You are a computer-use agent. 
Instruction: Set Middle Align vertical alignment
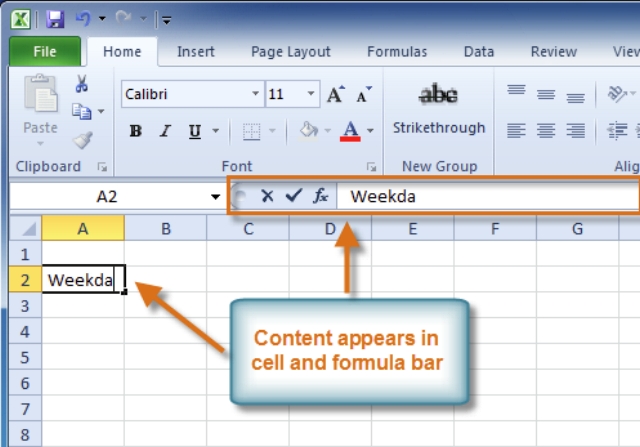(546, 95)
